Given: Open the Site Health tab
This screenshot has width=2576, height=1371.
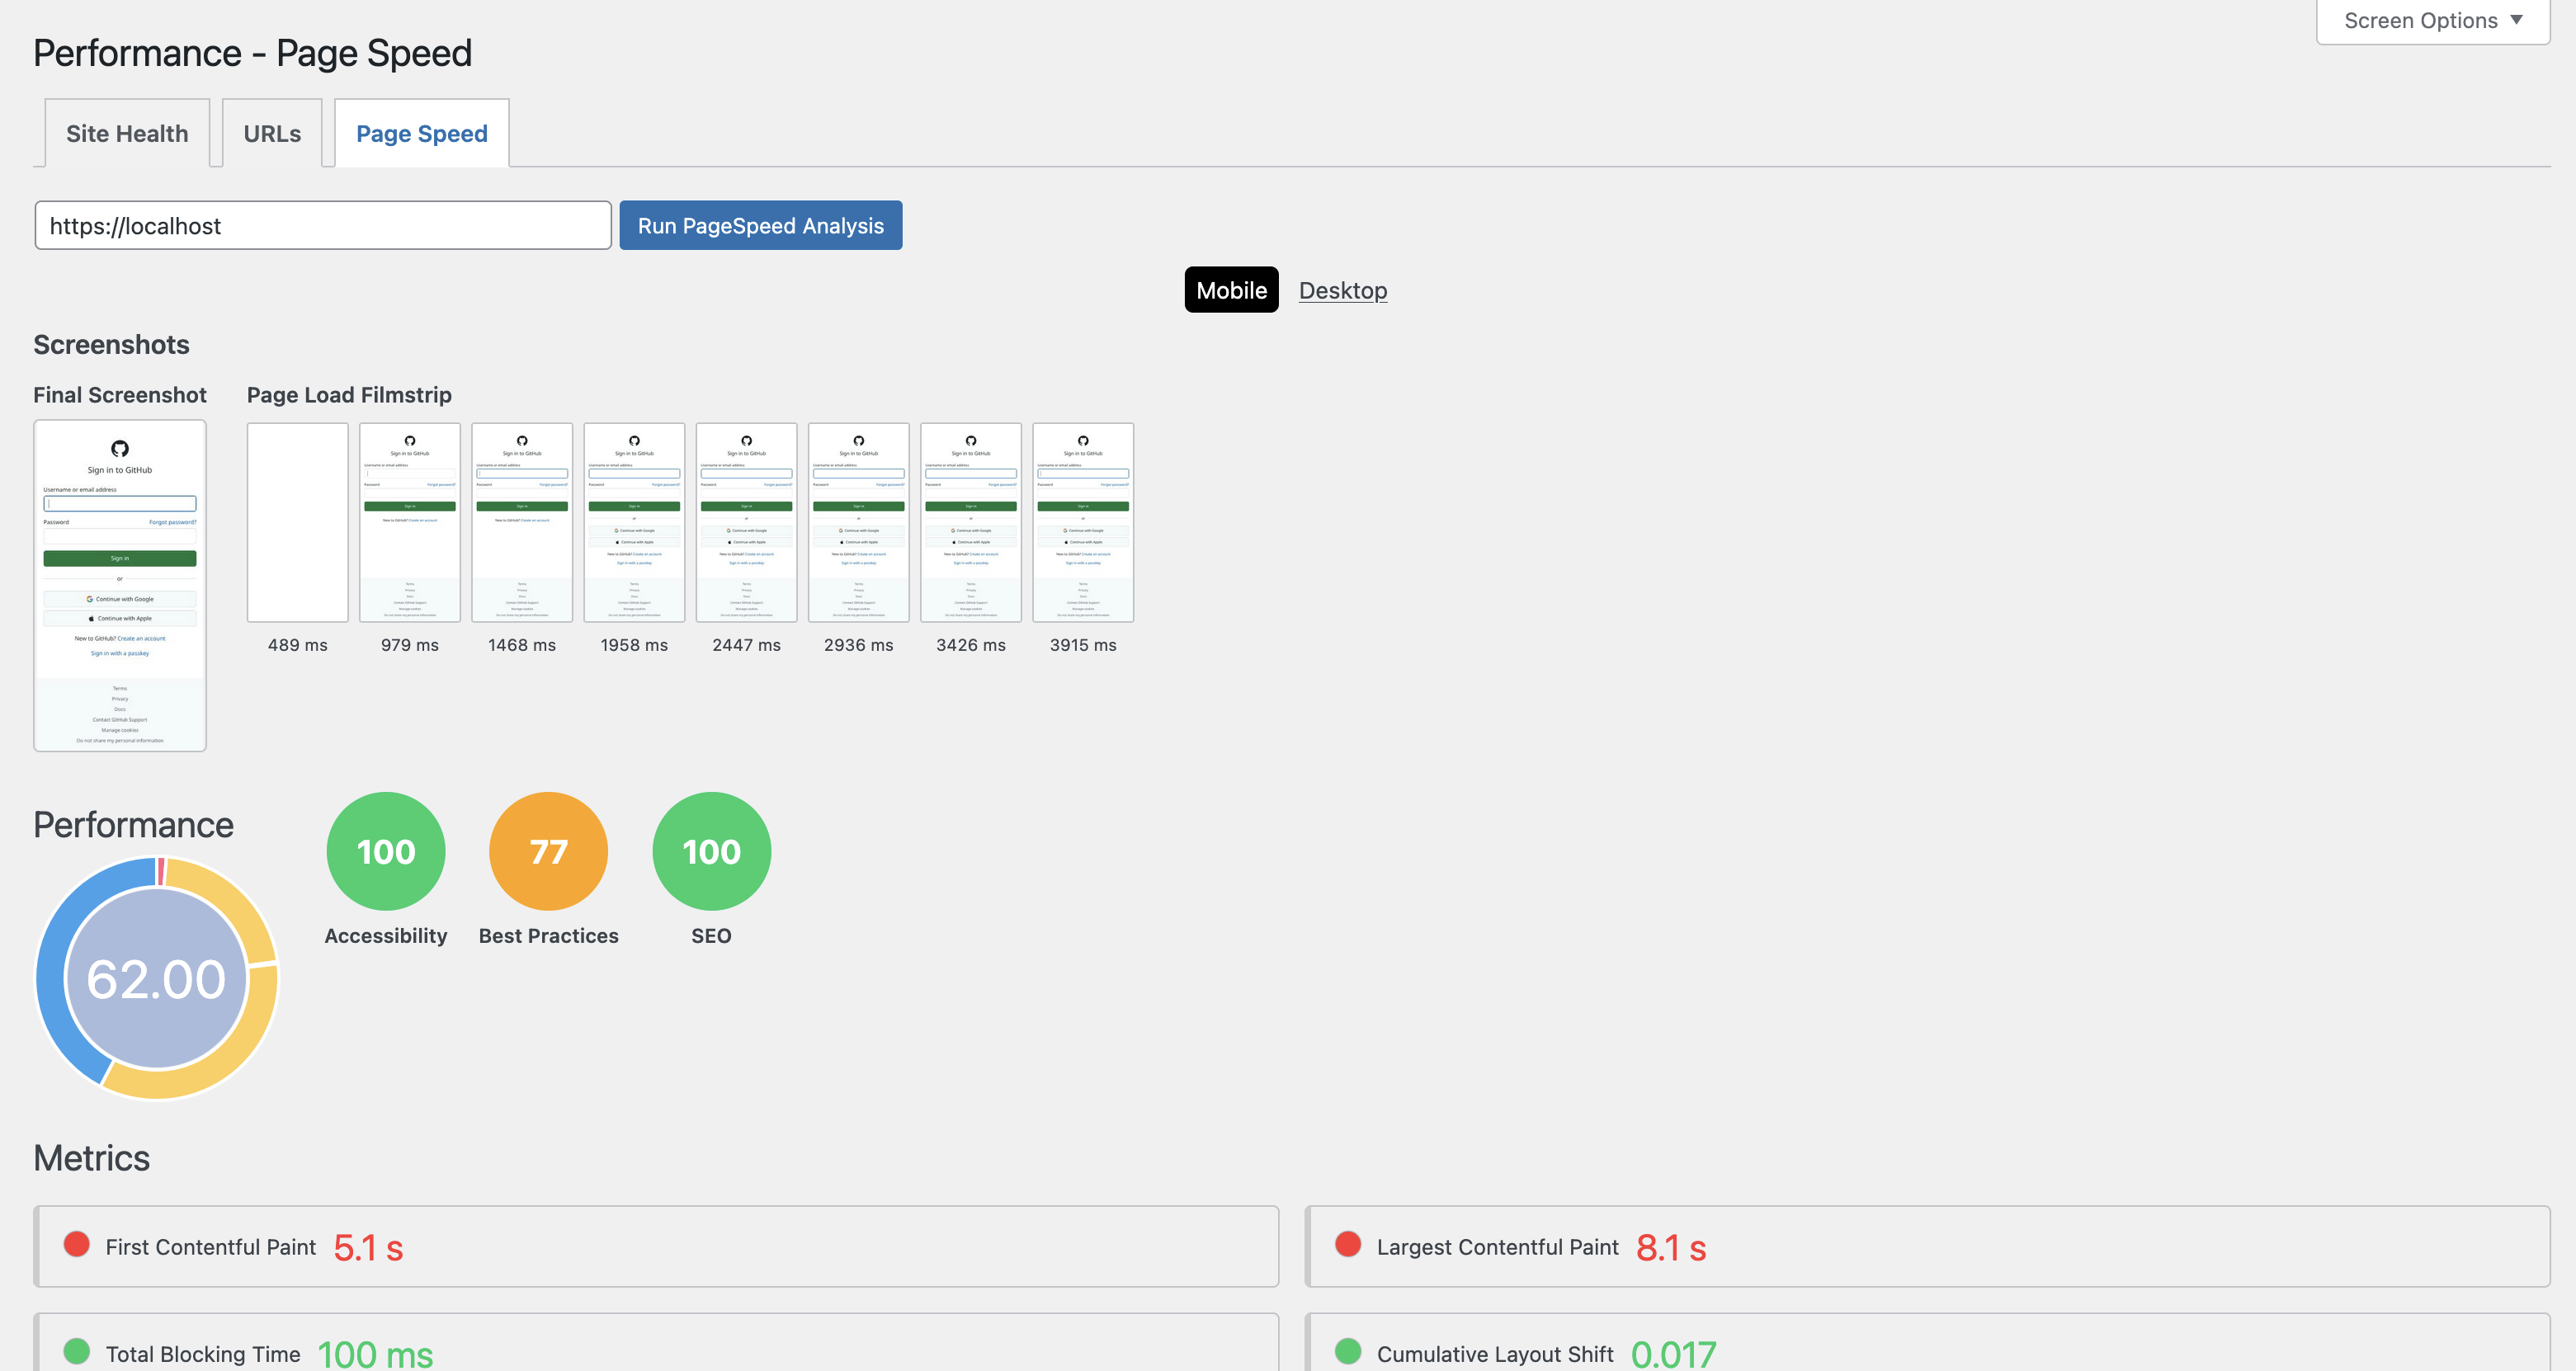Looking at the screenshot, I should coord(127,133).
